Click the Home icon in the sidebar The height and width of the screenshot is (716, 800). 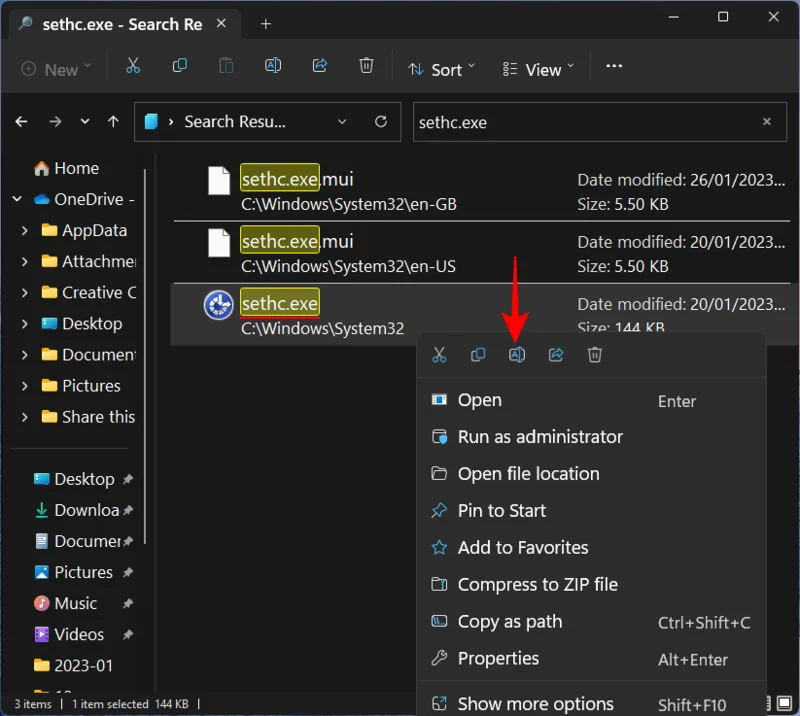(x=41, y=168)
